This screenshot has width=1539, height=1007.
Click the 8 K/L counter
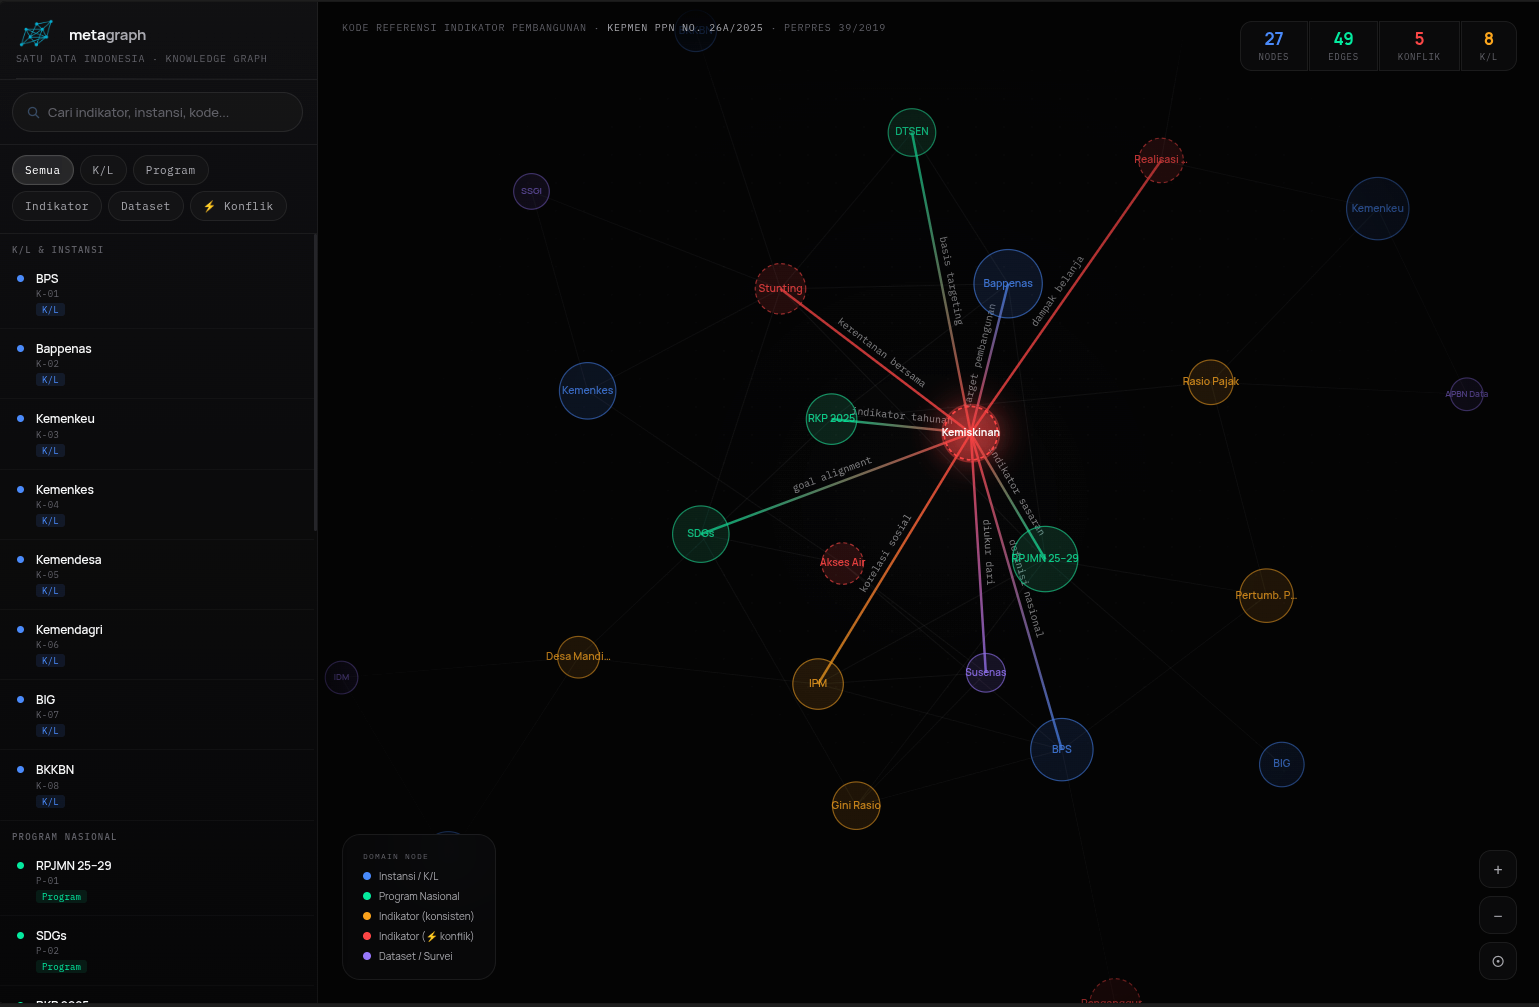coord(1488,46)
